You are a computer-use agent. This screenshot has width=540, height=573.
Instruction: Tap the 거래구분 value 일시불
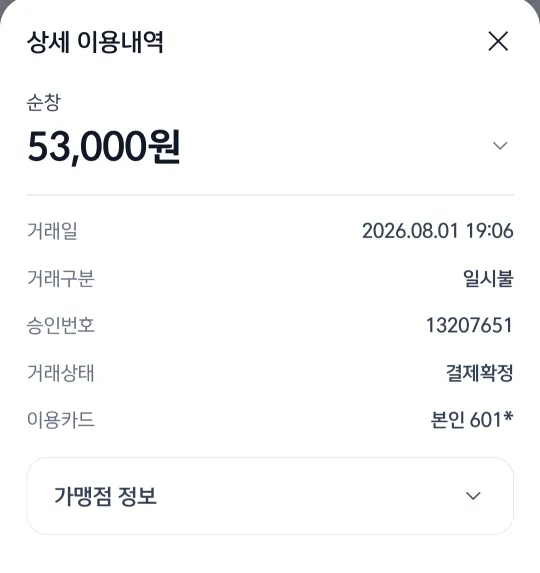point(488,278)
